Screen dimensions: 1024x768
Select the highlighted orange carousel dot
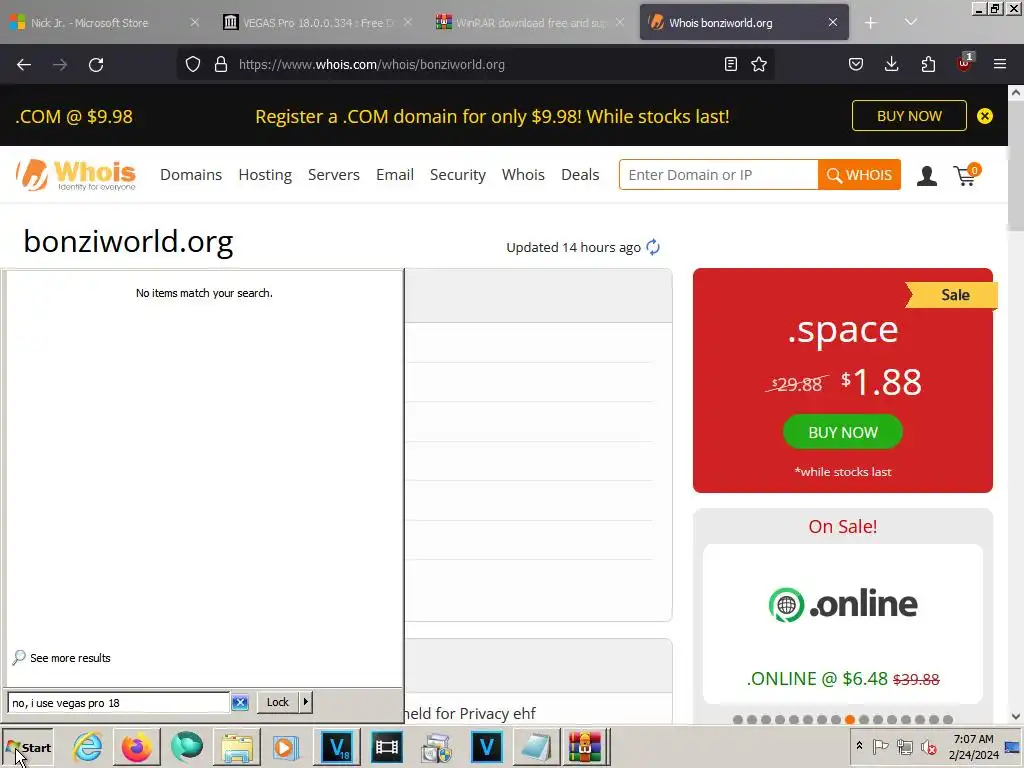[850, 720]
